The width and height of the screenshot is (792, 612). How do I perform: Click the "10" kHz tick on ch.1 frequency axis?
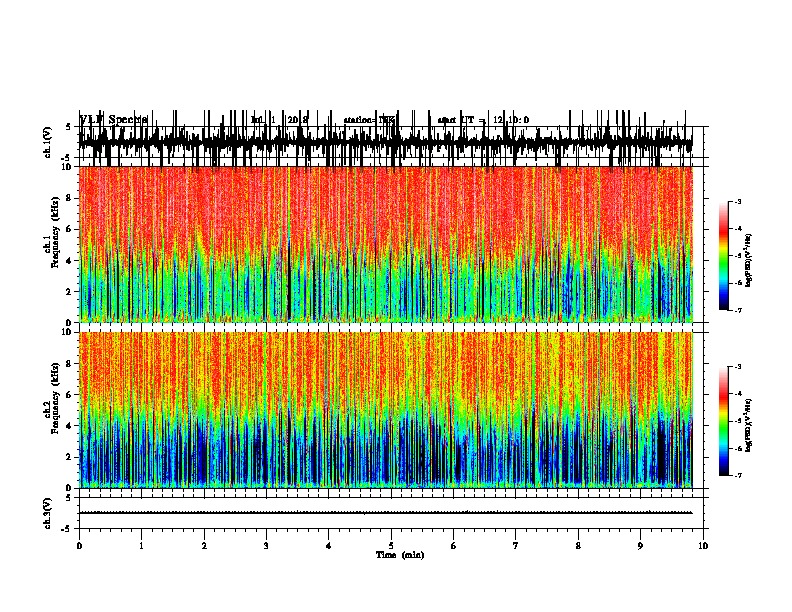coord(67,167)
